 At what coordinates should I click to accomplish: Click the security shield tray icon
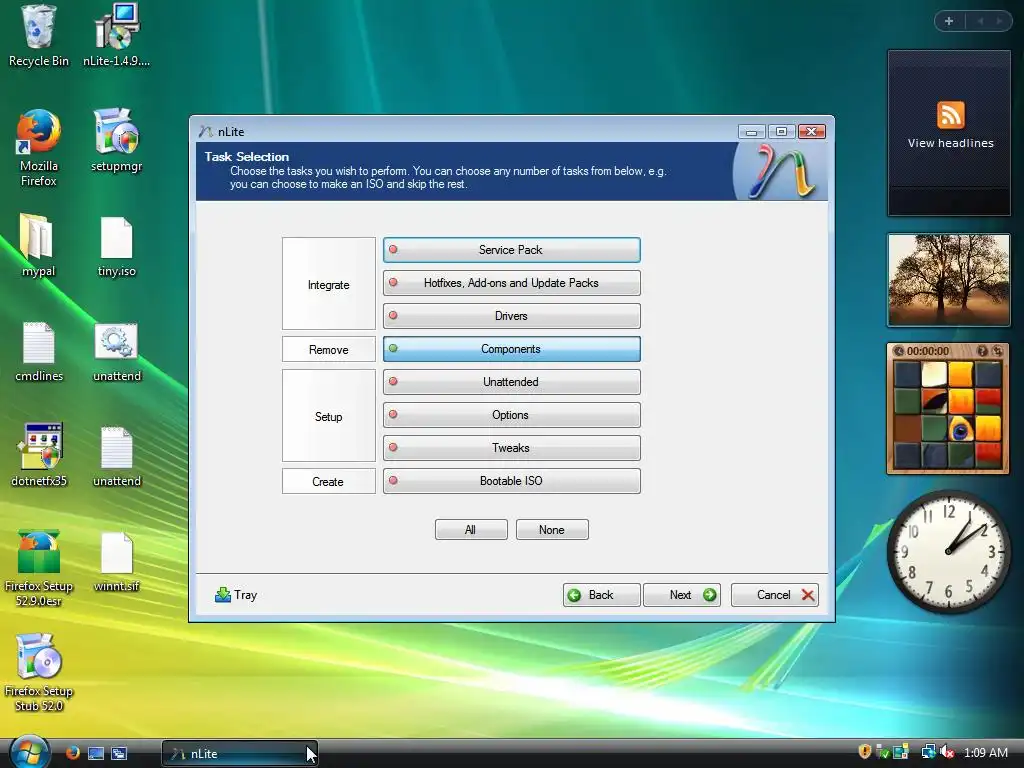pyautogui.click(x=865, y=752)
